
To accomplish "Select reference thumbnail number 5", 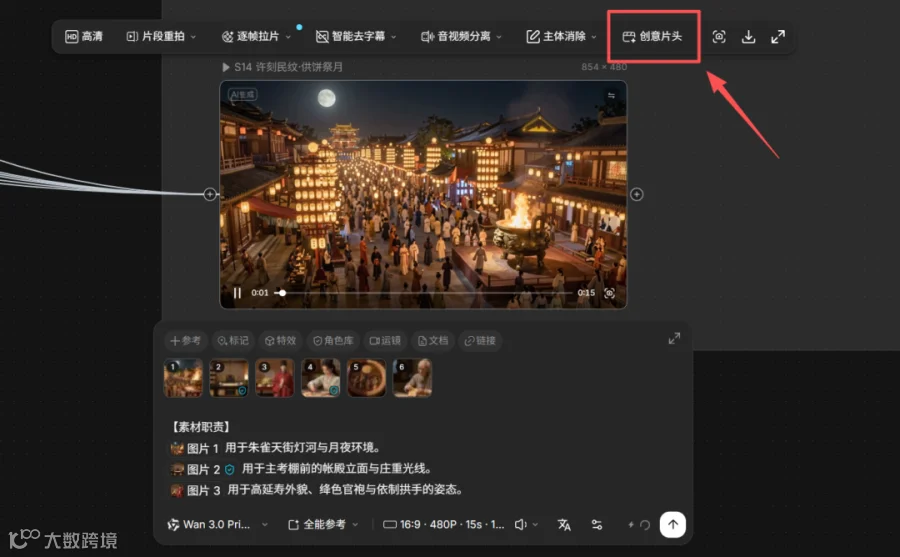I will click(366, 378).
